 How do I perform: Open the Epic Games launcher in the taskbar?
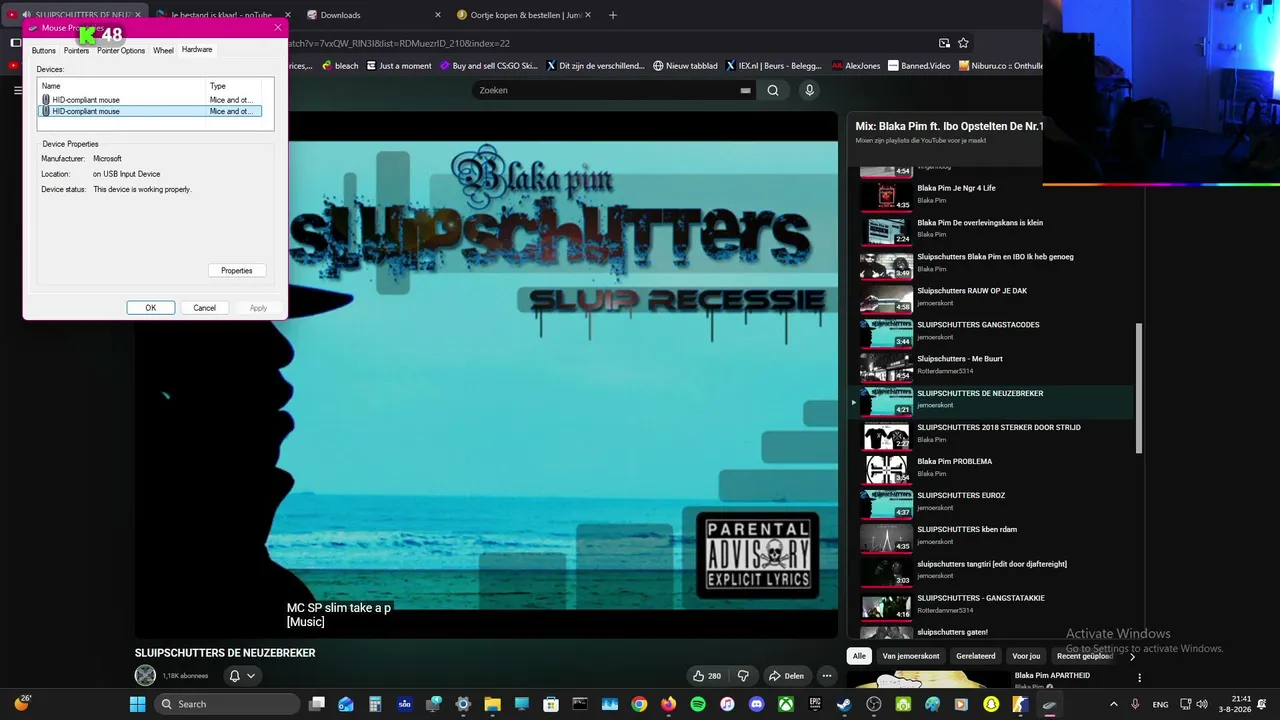815,704
